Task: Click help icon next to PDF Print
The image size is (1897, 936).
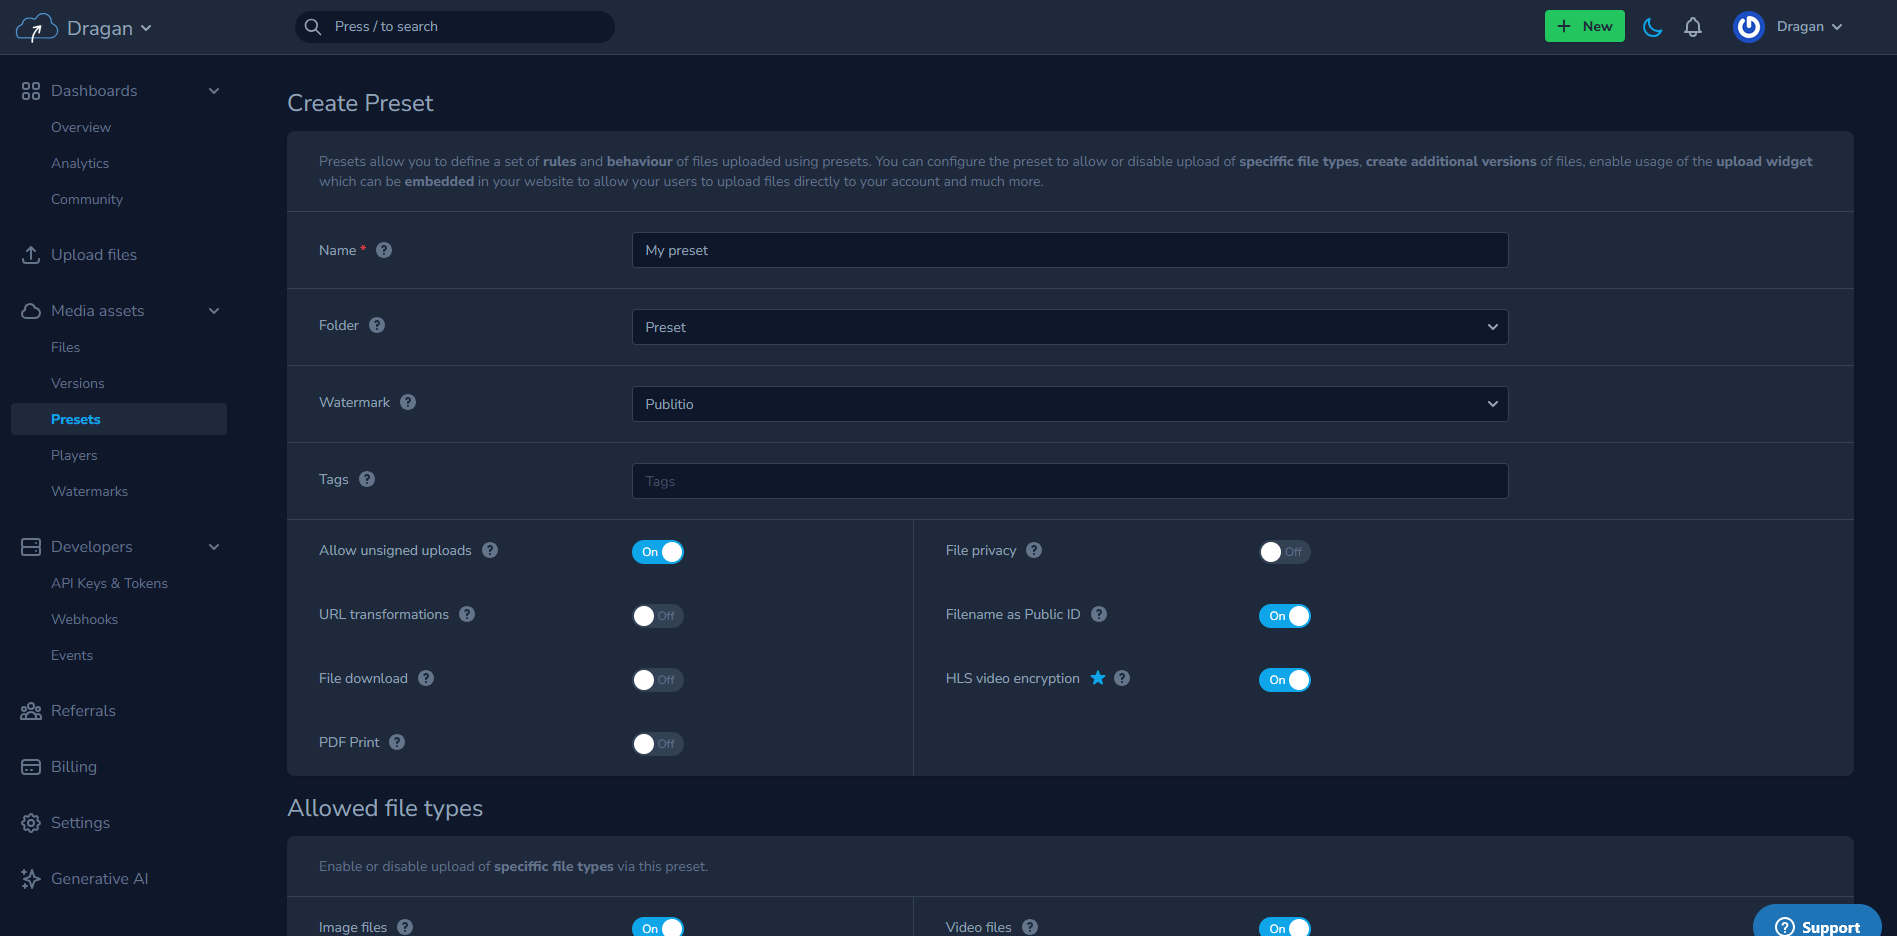Action: click(397, 742)
